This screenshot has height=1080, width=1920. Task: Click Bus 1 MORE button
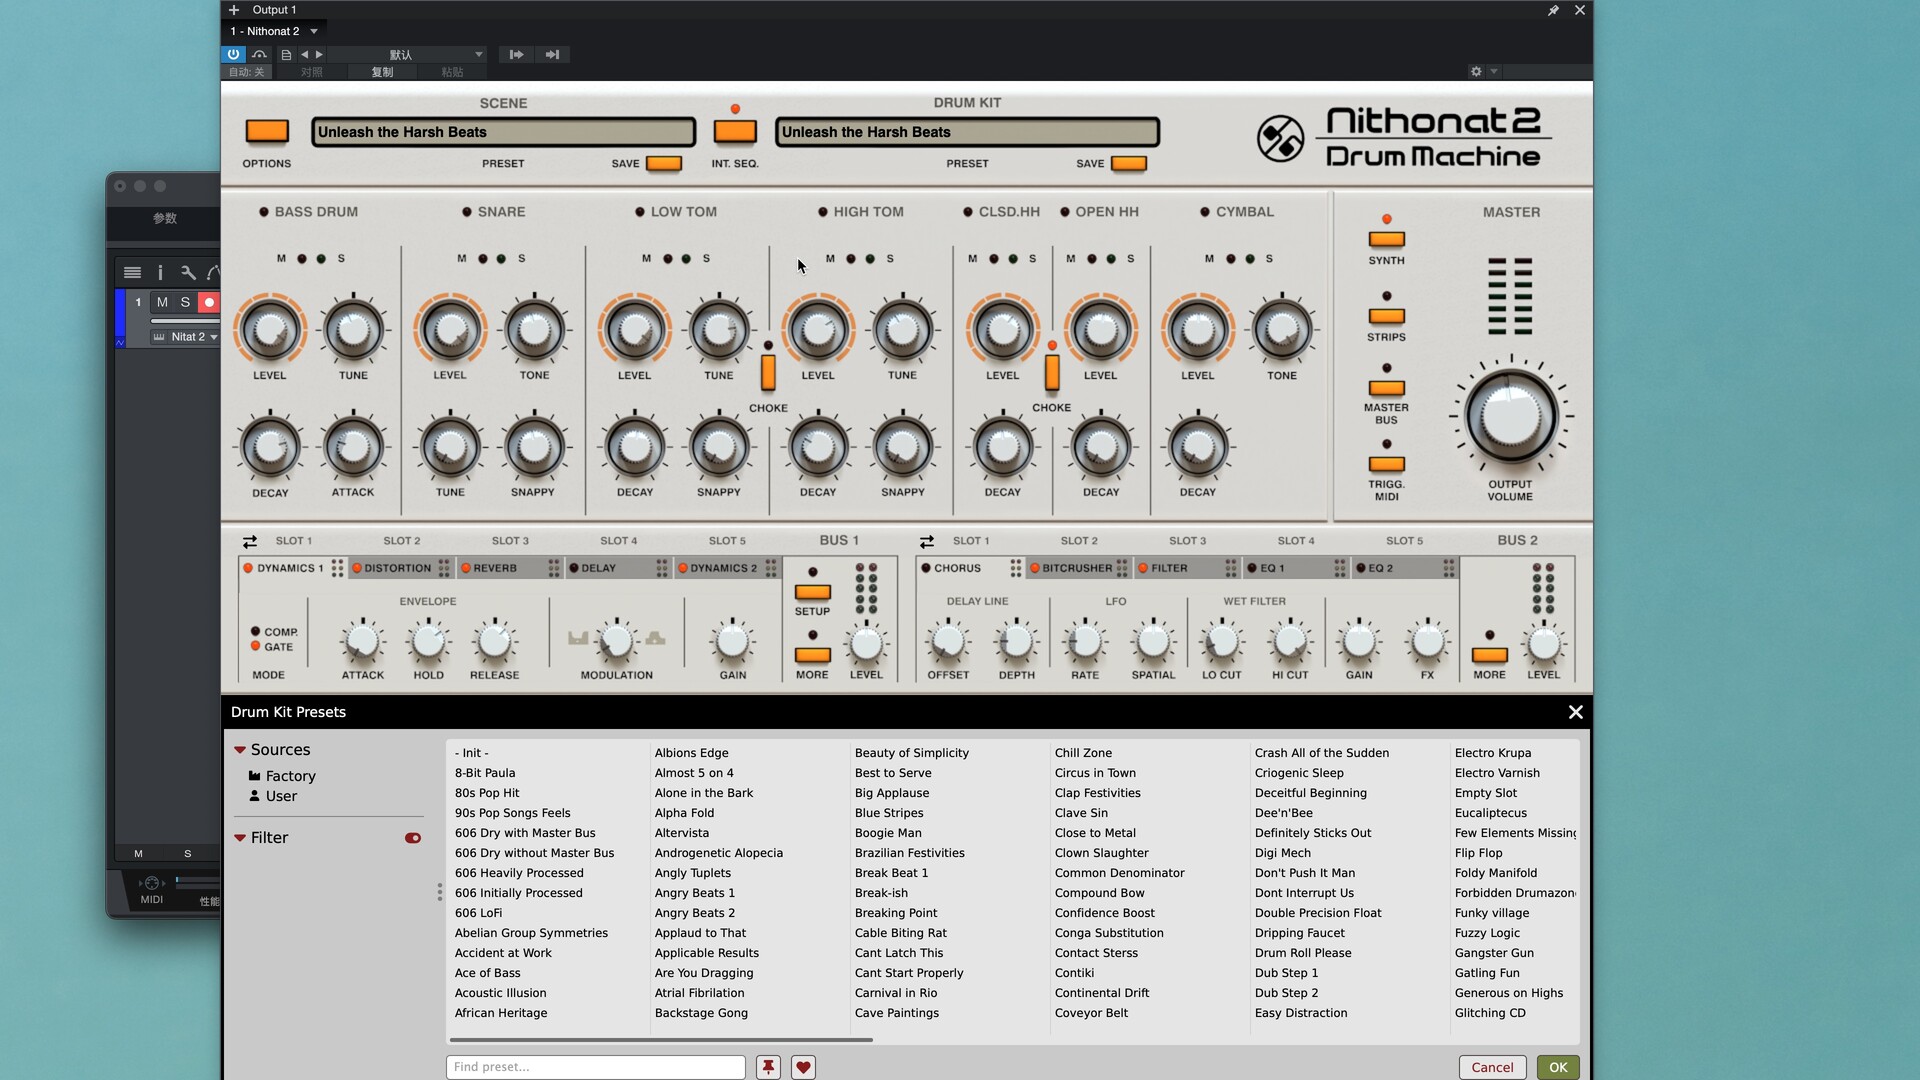click(x=812, y=655)
